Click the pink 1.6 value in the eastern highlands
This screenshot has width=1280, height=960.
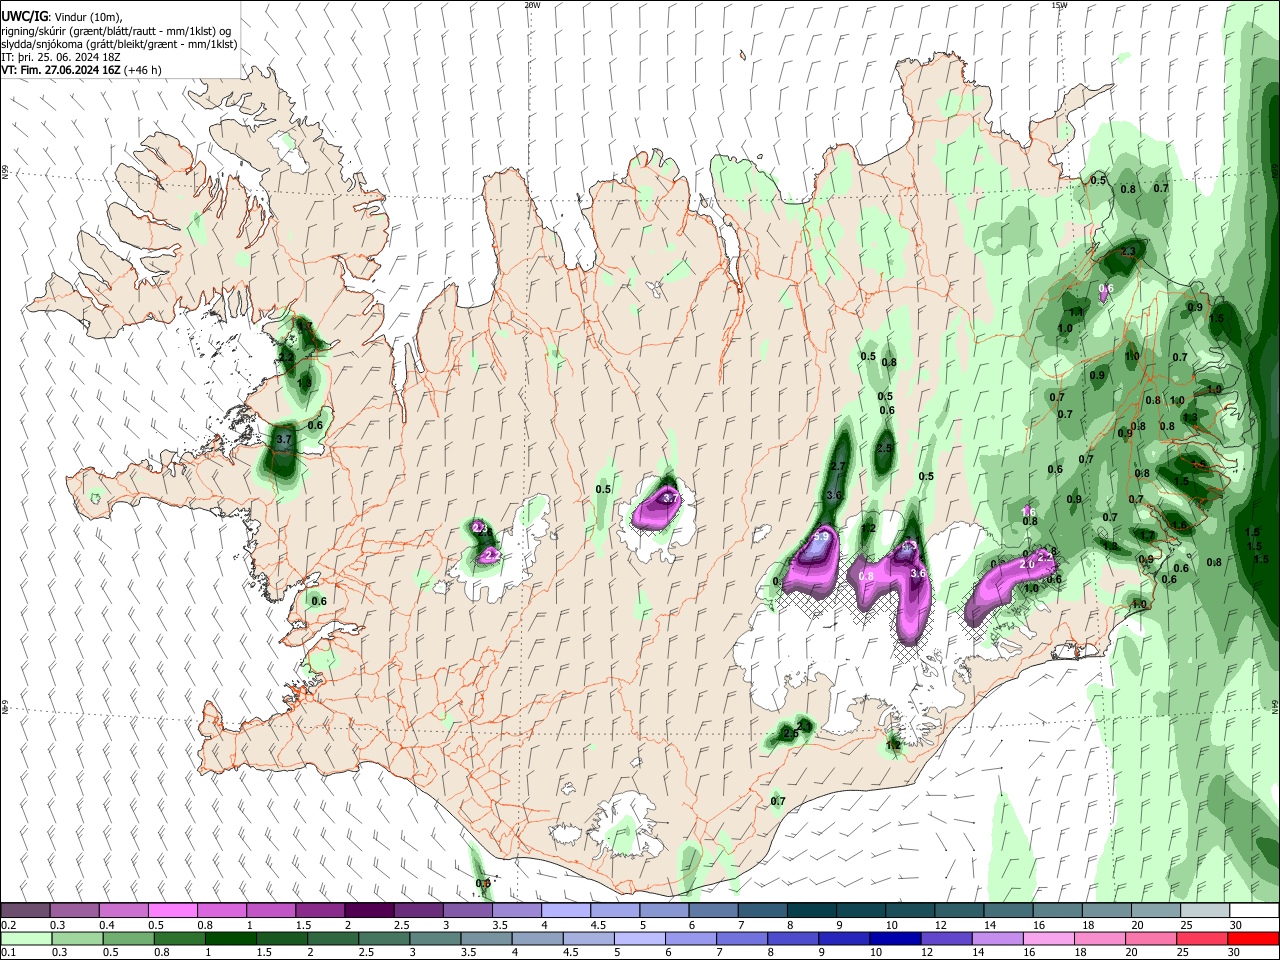click(x=1028, y=511)
